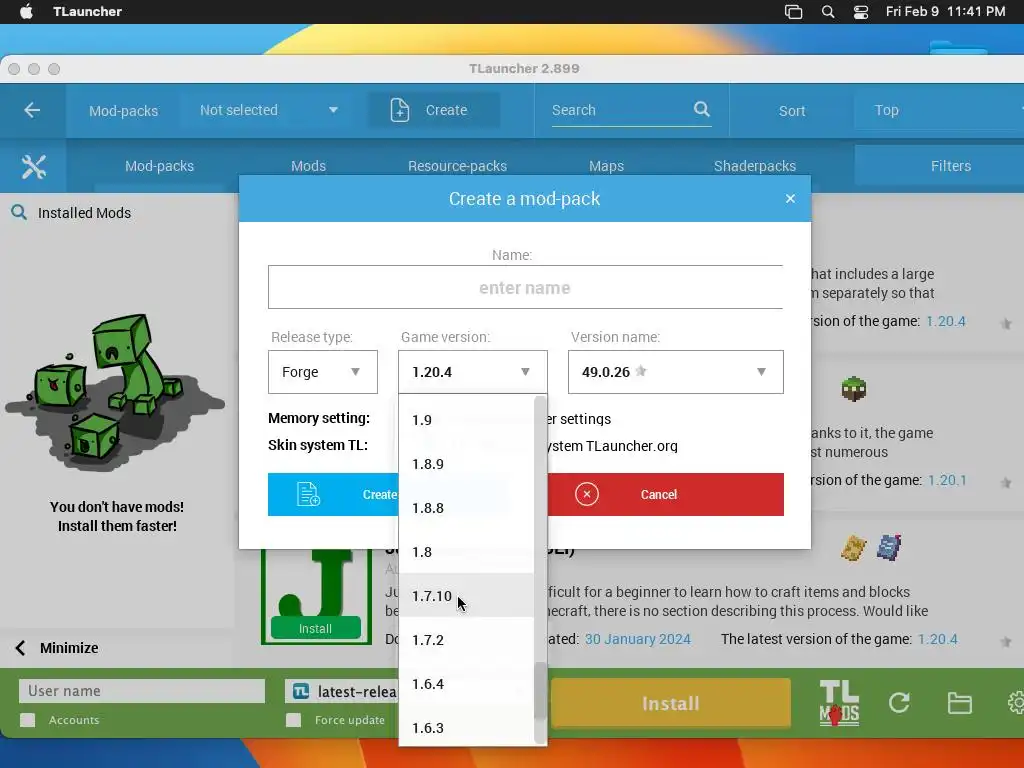Open the TLauncher menu in menu bar

88,11
